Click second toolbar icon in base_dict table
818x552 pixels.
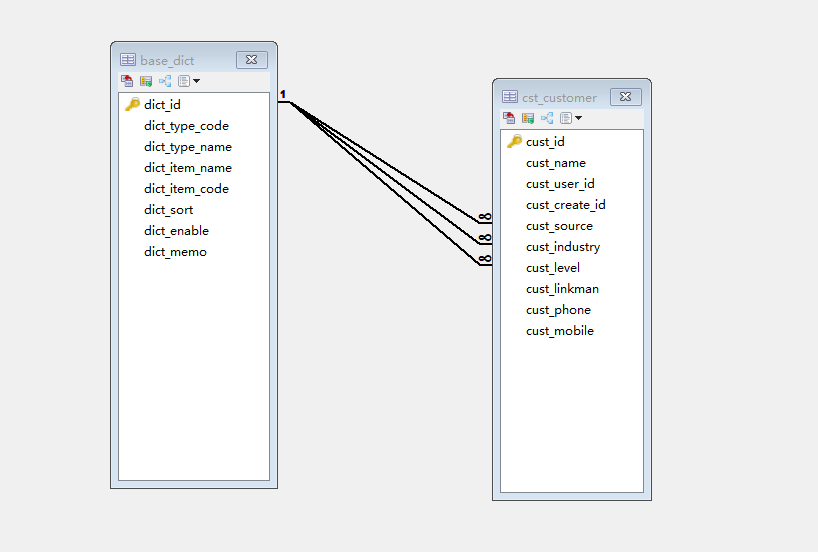[146, 81]
